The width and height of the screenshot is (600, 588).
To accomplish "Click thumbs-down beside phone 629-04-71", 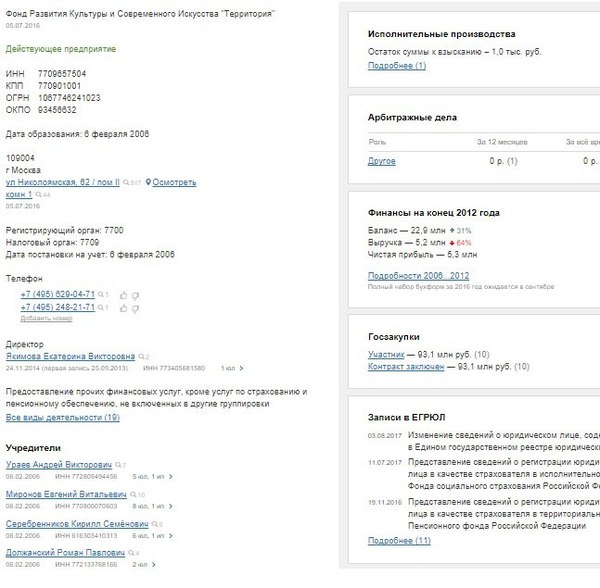I will (x=134, y=295).
